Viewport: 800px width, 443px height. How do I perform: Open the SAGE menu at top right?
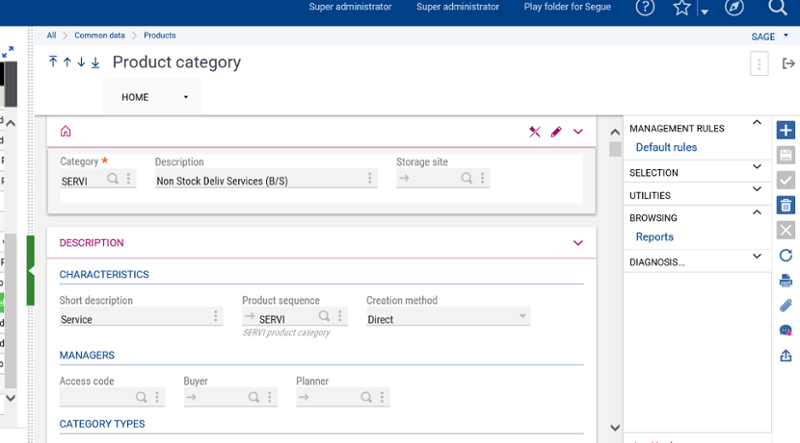pos(767,37)
